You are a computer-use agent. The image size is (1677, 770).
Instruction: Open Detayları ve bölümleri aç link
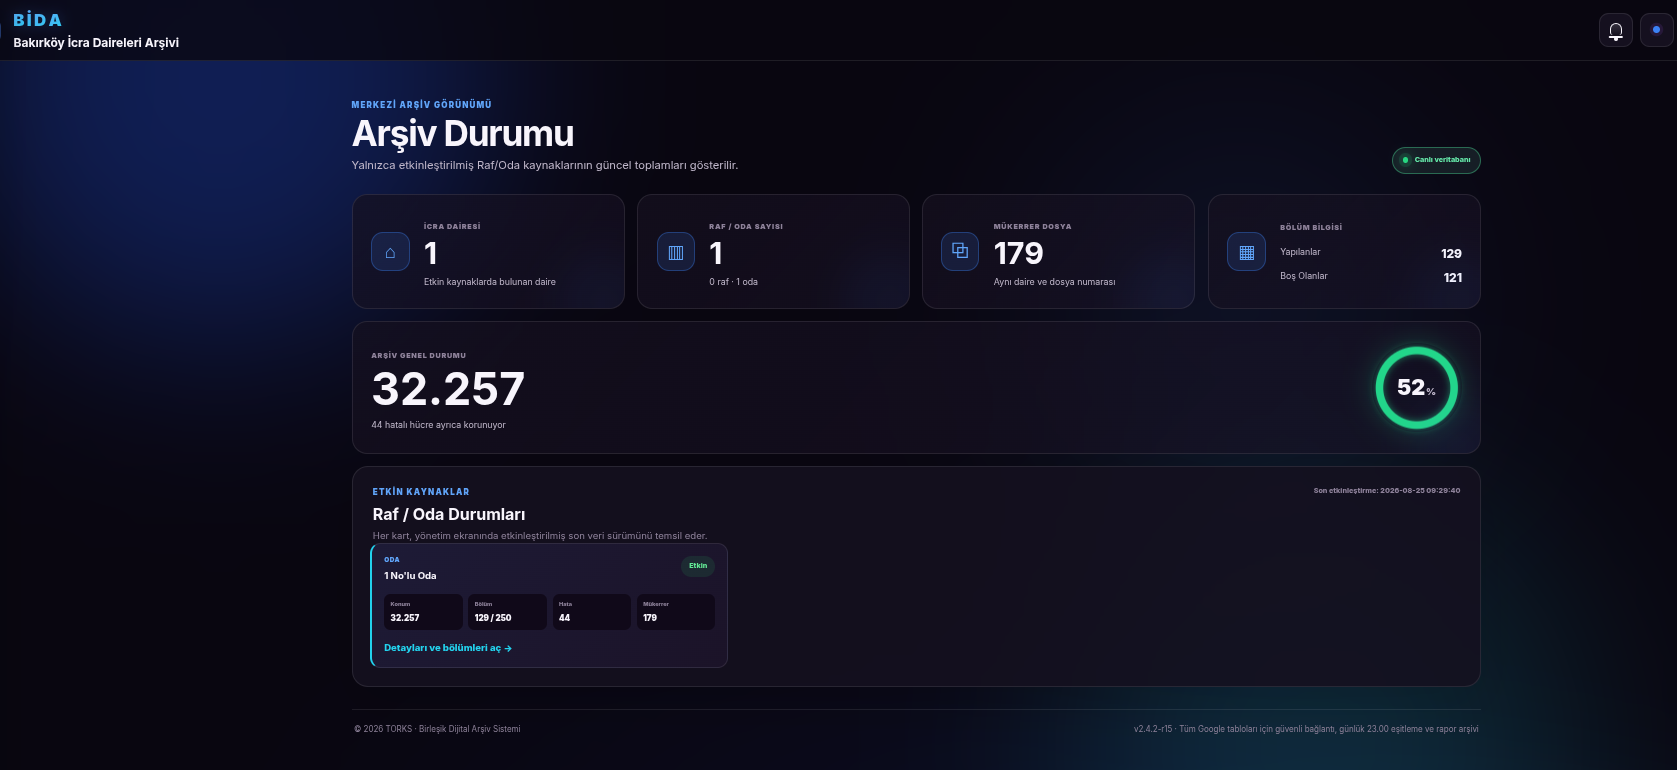click(x=448, y=648)
